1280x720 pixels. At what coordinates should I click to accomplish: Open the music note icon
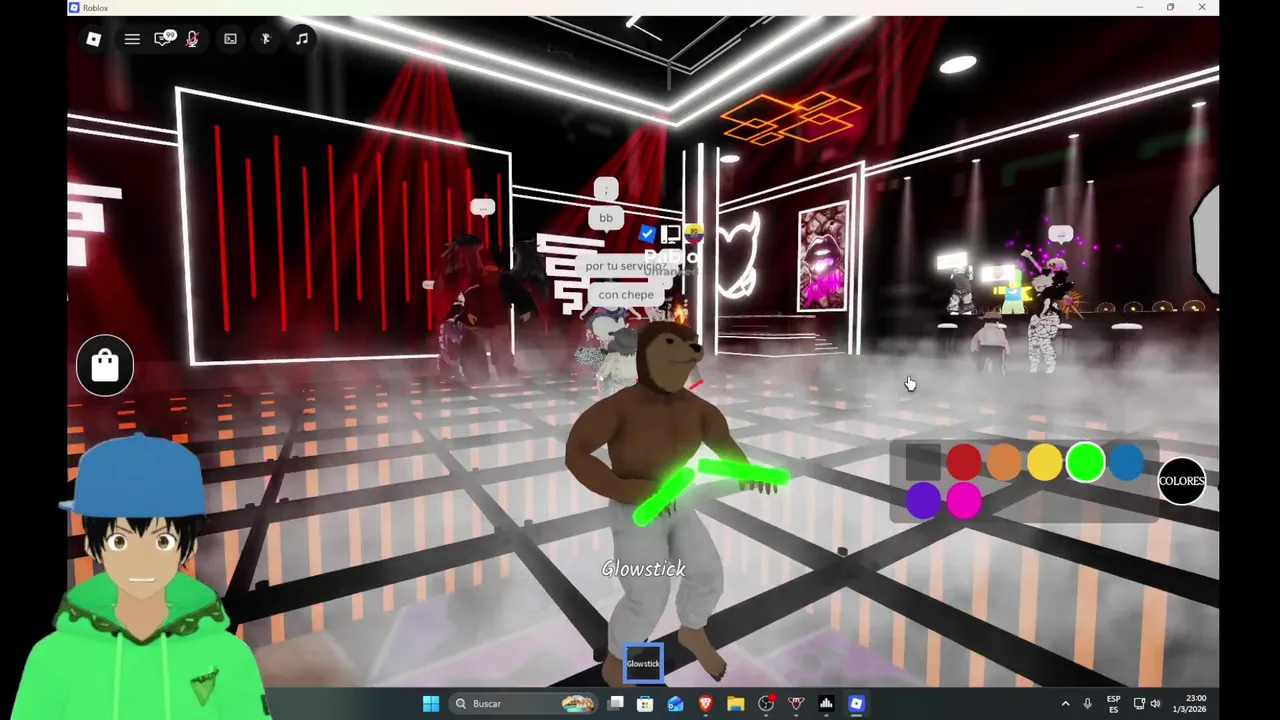pyautogui.click(x=302, y=39)
